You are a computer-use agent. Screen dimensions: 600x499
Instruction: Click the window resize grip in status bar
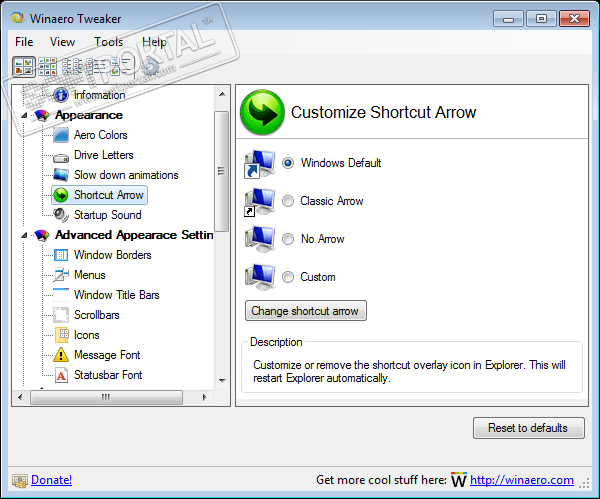pyautogui.click(x=584, y=484)
